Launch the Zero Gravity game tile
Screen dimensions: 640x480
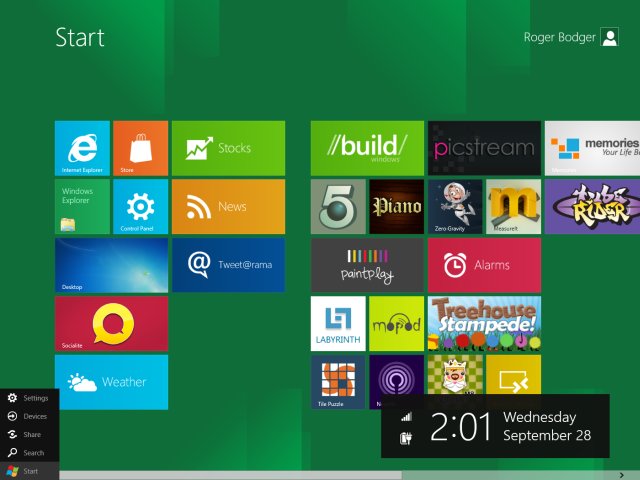pyautogui.click(x=455, y=207)
